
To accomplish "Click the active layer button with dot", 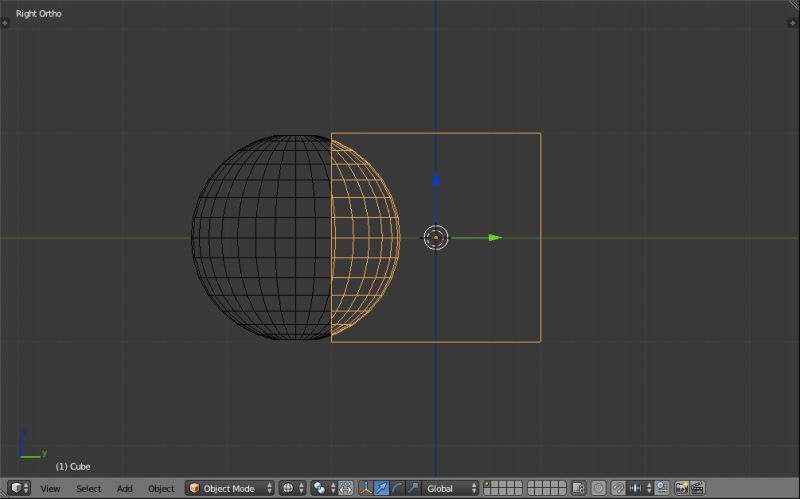I will point(487,484).
